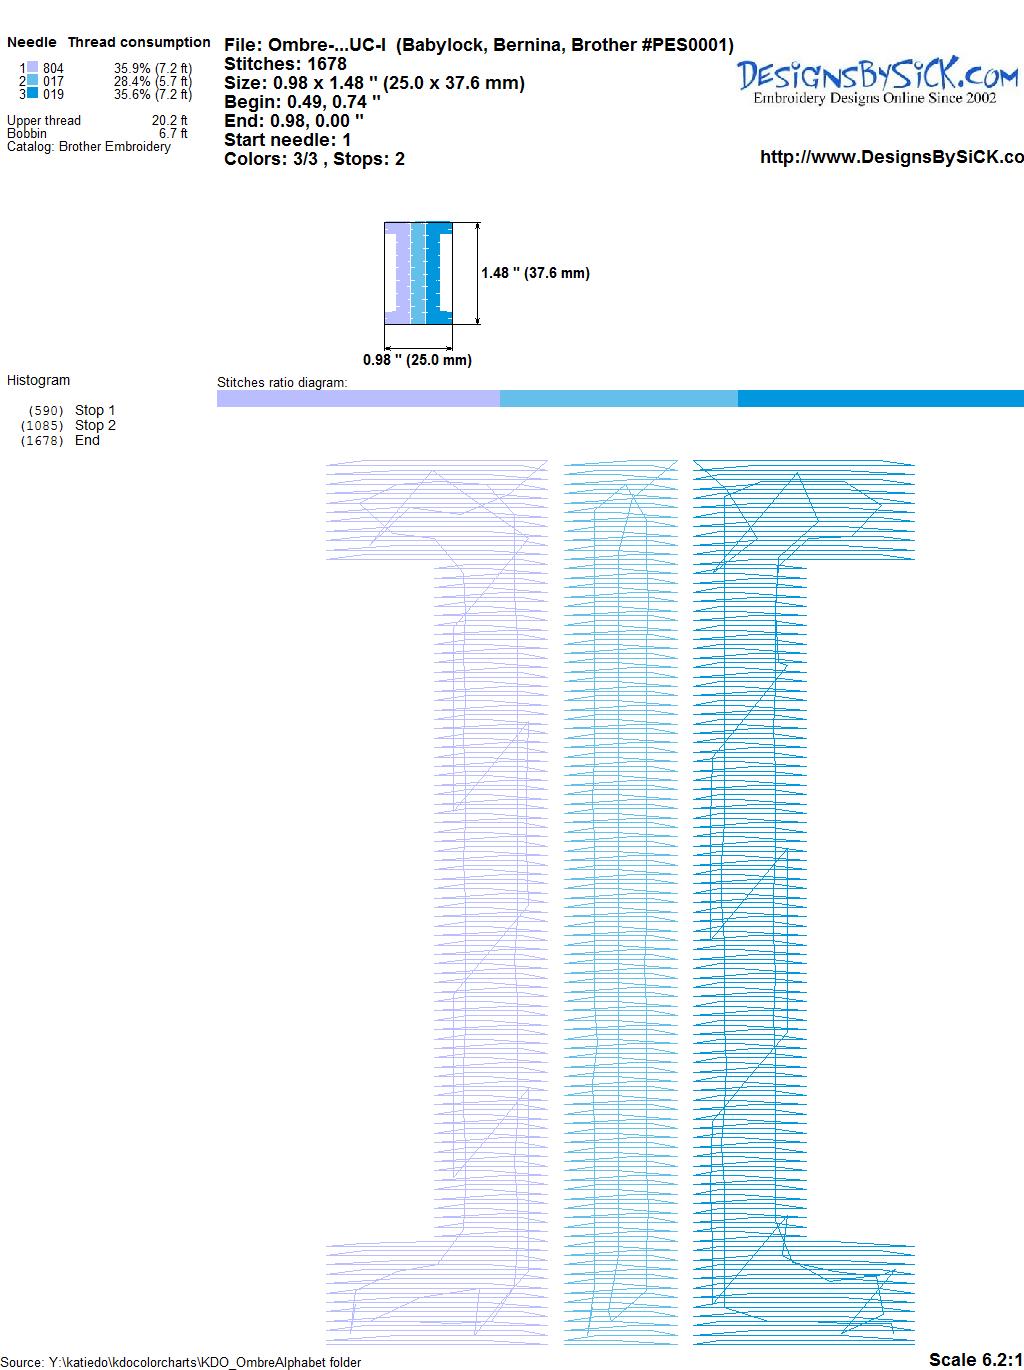The width and height of the screenshot is (1024, 1370).
Task: Pick the needle 3 dark blue swatch 019
Action: click(32, 94)
